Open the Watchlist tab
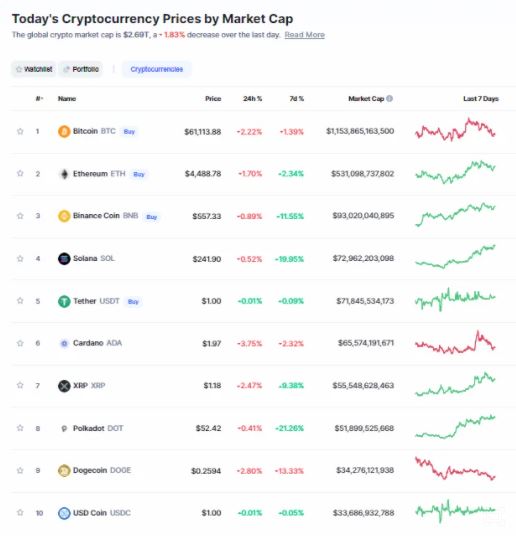 tap(34, 69)
